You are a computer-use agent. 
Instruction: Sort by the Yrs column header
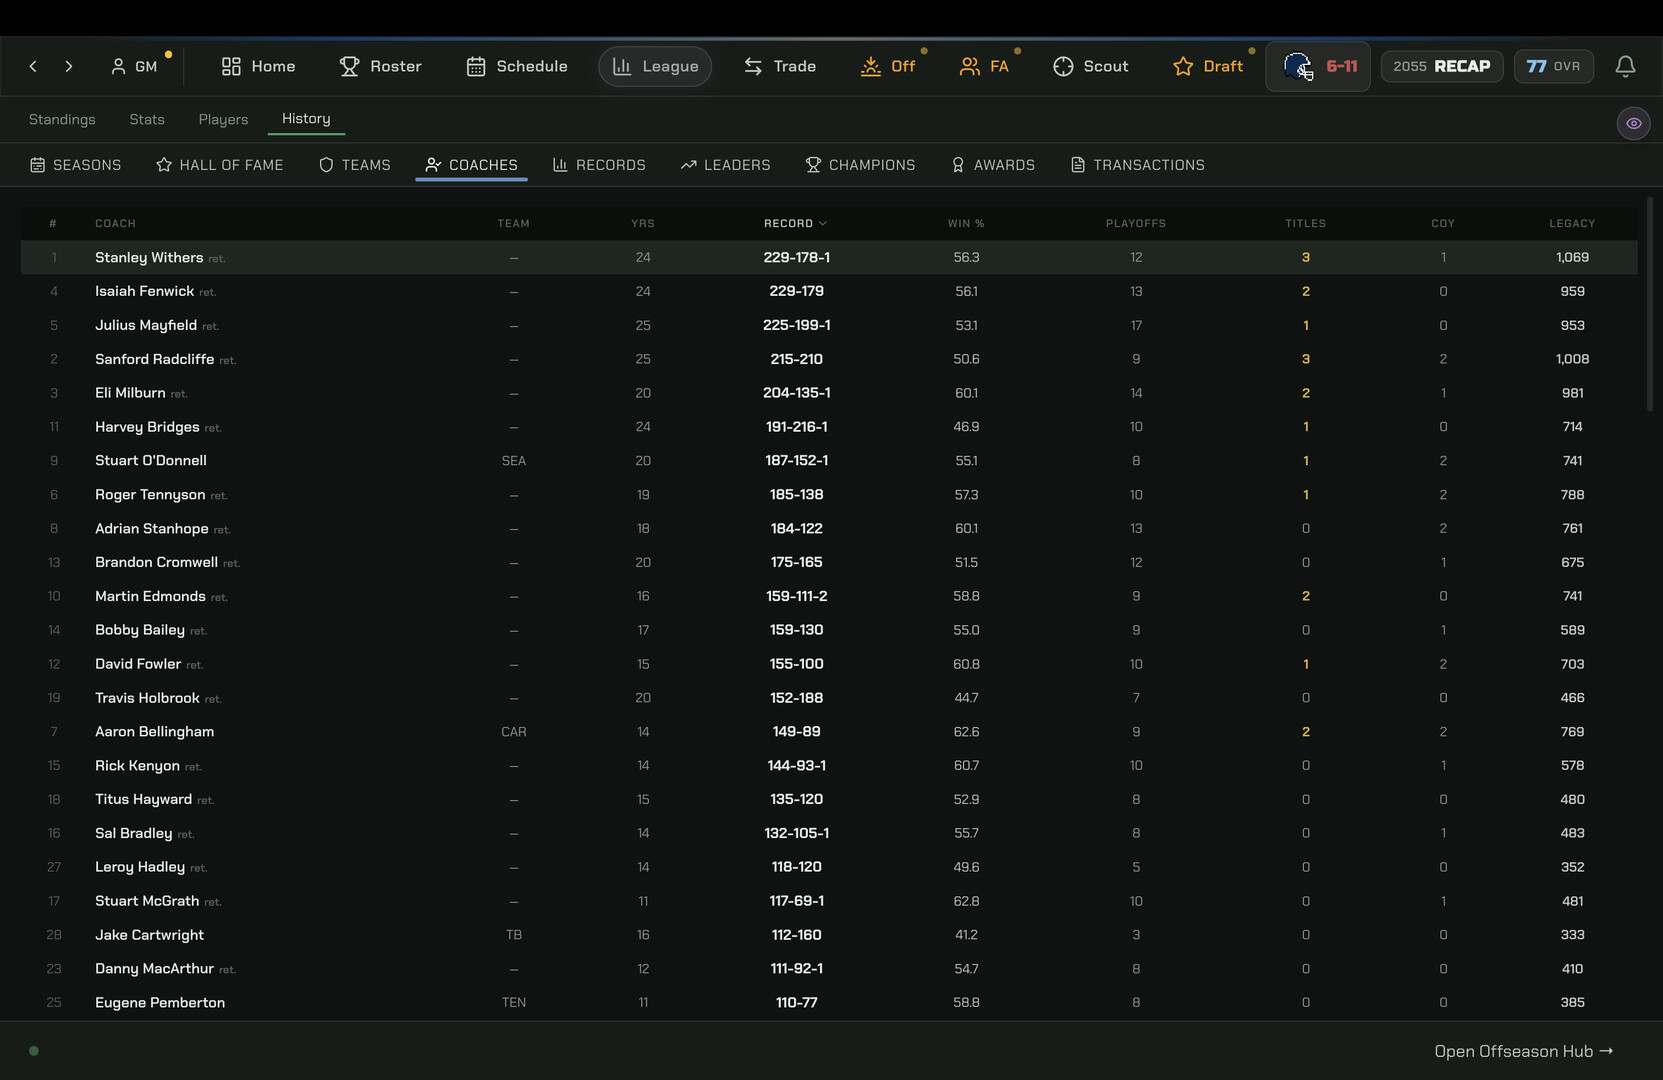643,223
